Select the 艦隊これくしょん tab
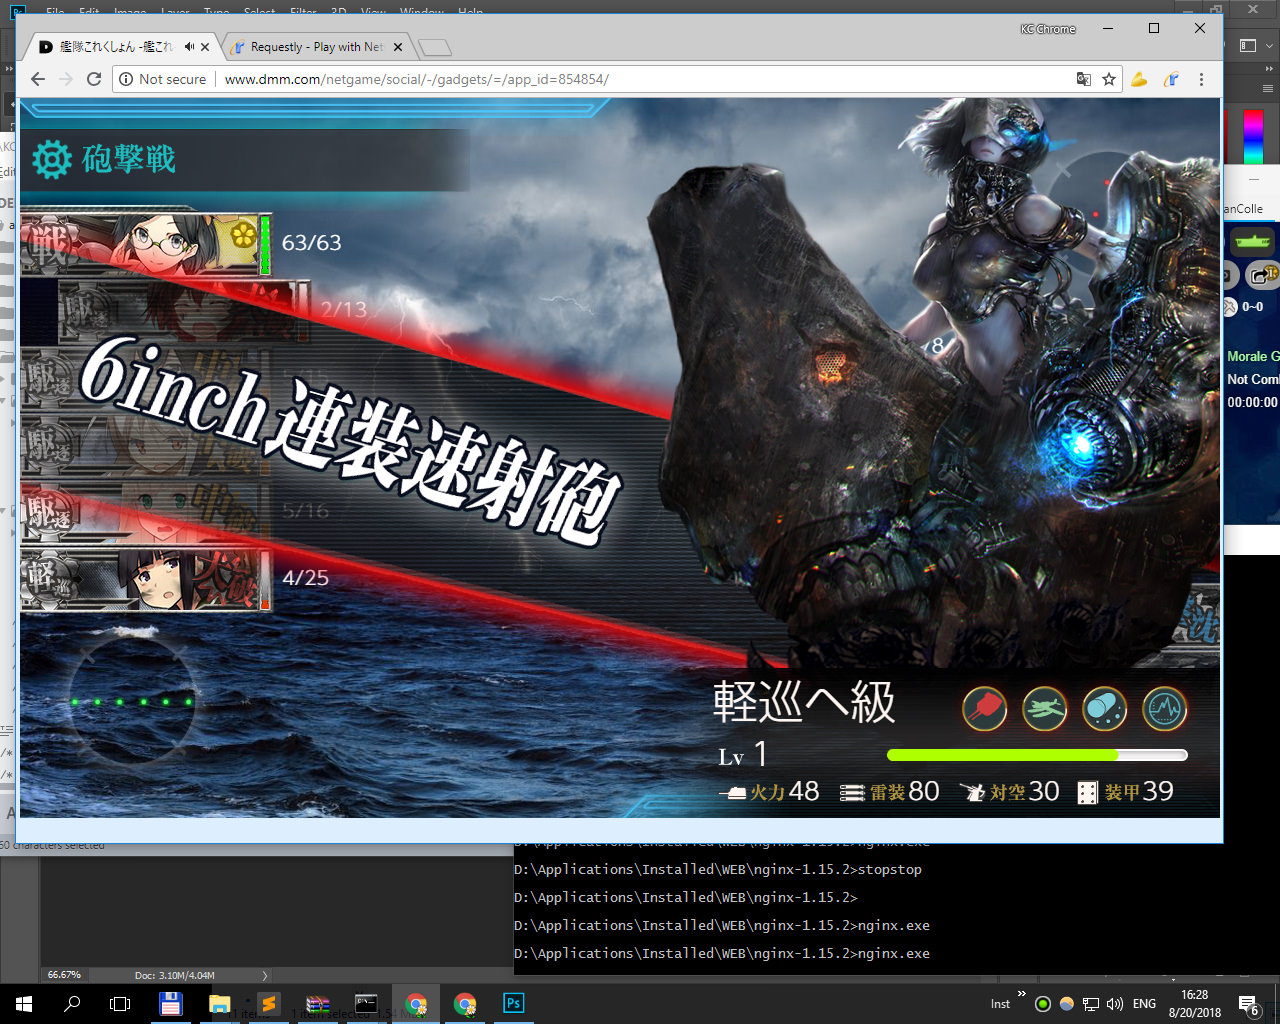 point(115,46)
